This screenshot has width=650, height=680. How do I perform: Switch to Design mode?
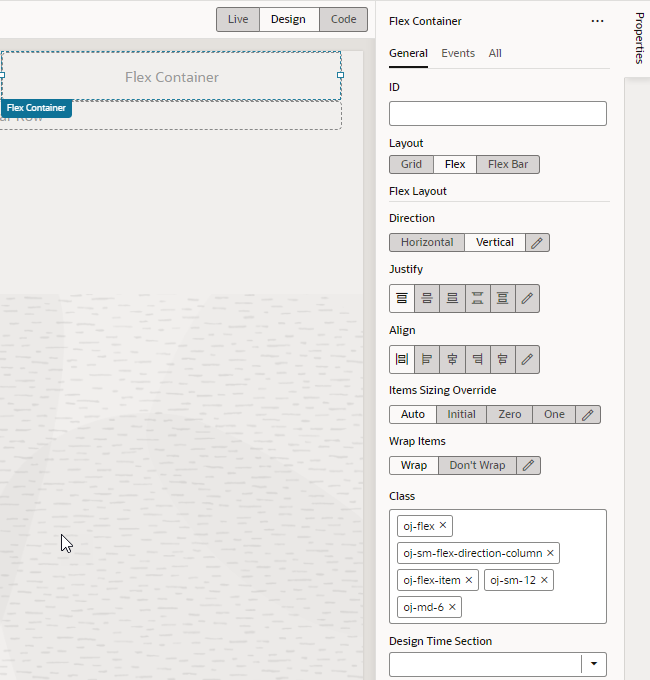288,19
